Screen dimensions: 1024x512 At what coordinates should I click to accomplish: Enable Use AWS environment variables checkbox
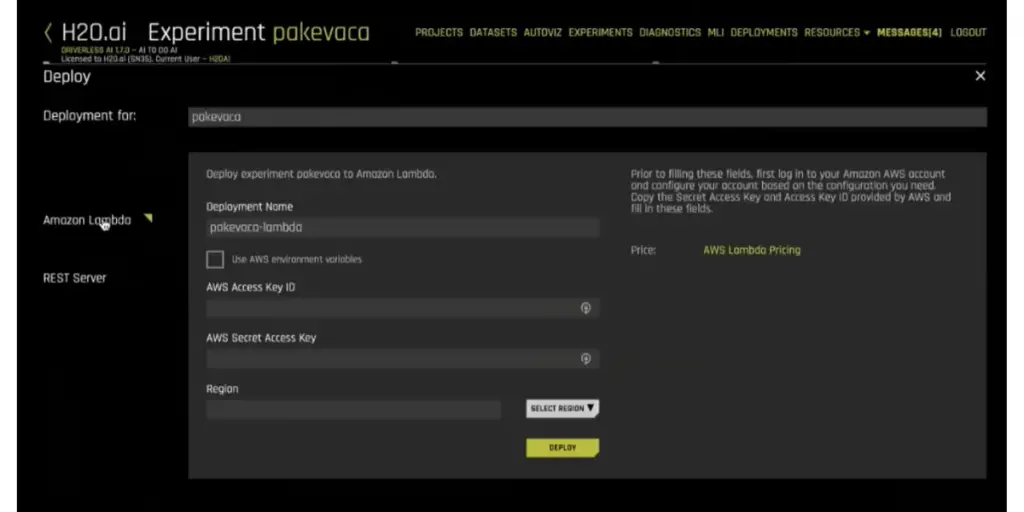click(215, 259)
